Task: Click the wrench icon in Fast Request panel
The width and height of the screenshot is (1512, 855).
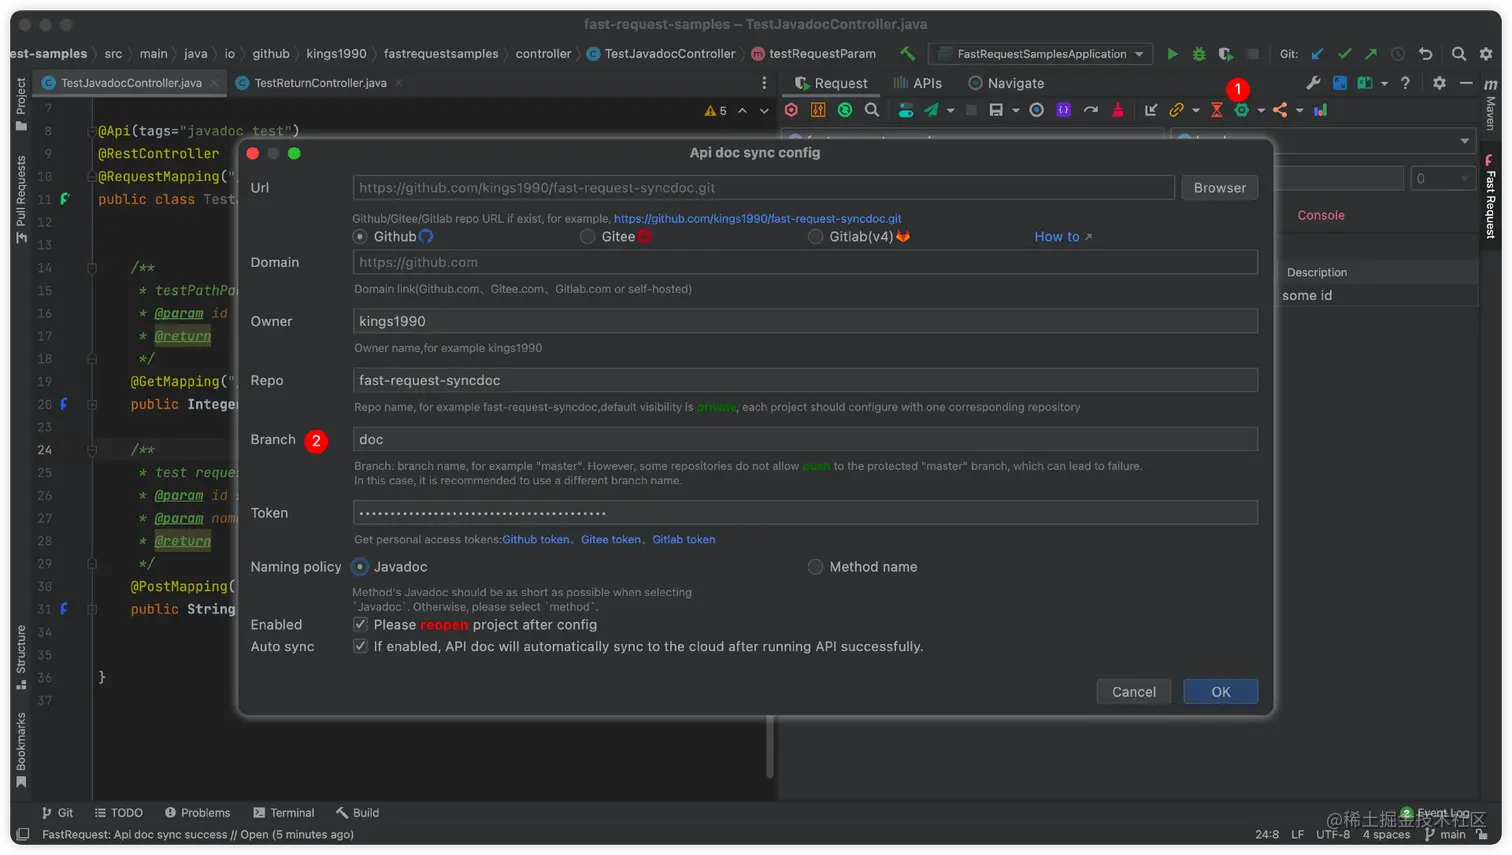Action: point(1313,83)
